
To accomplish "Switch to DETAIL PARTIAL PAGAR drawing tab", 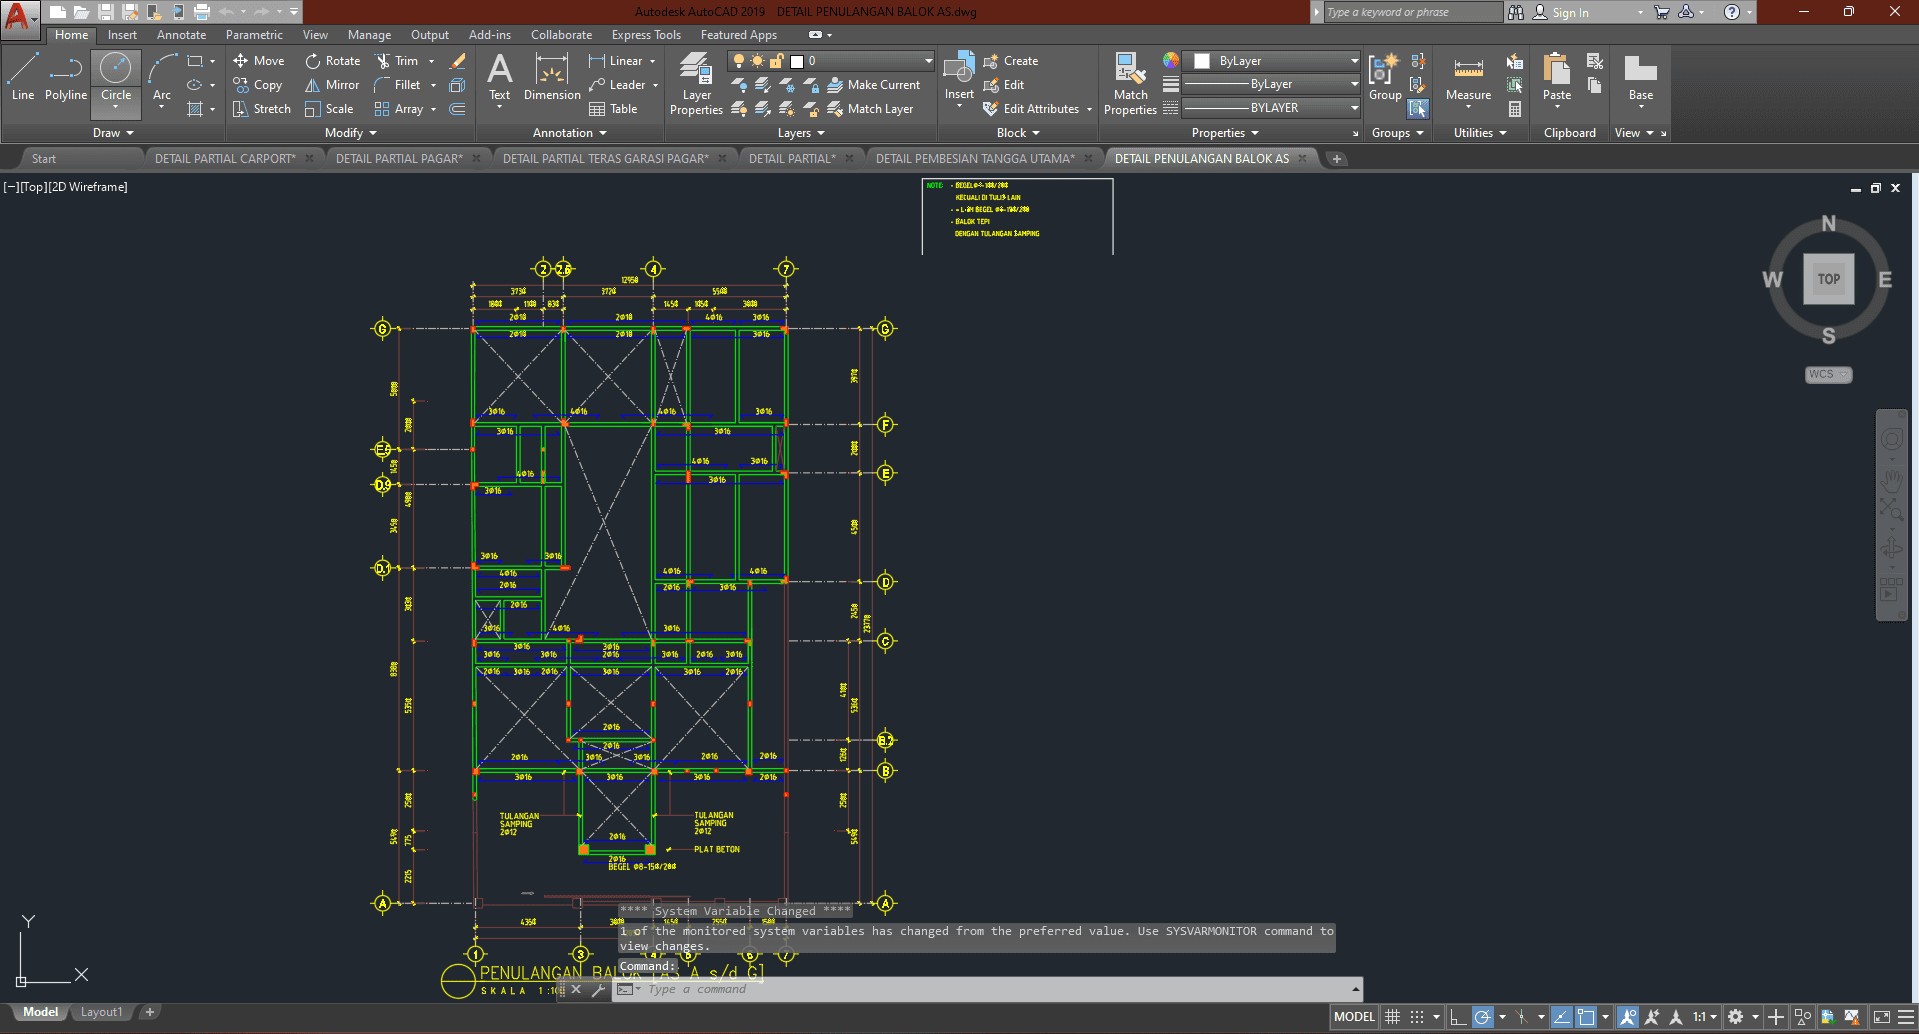I will click(399, 159).
